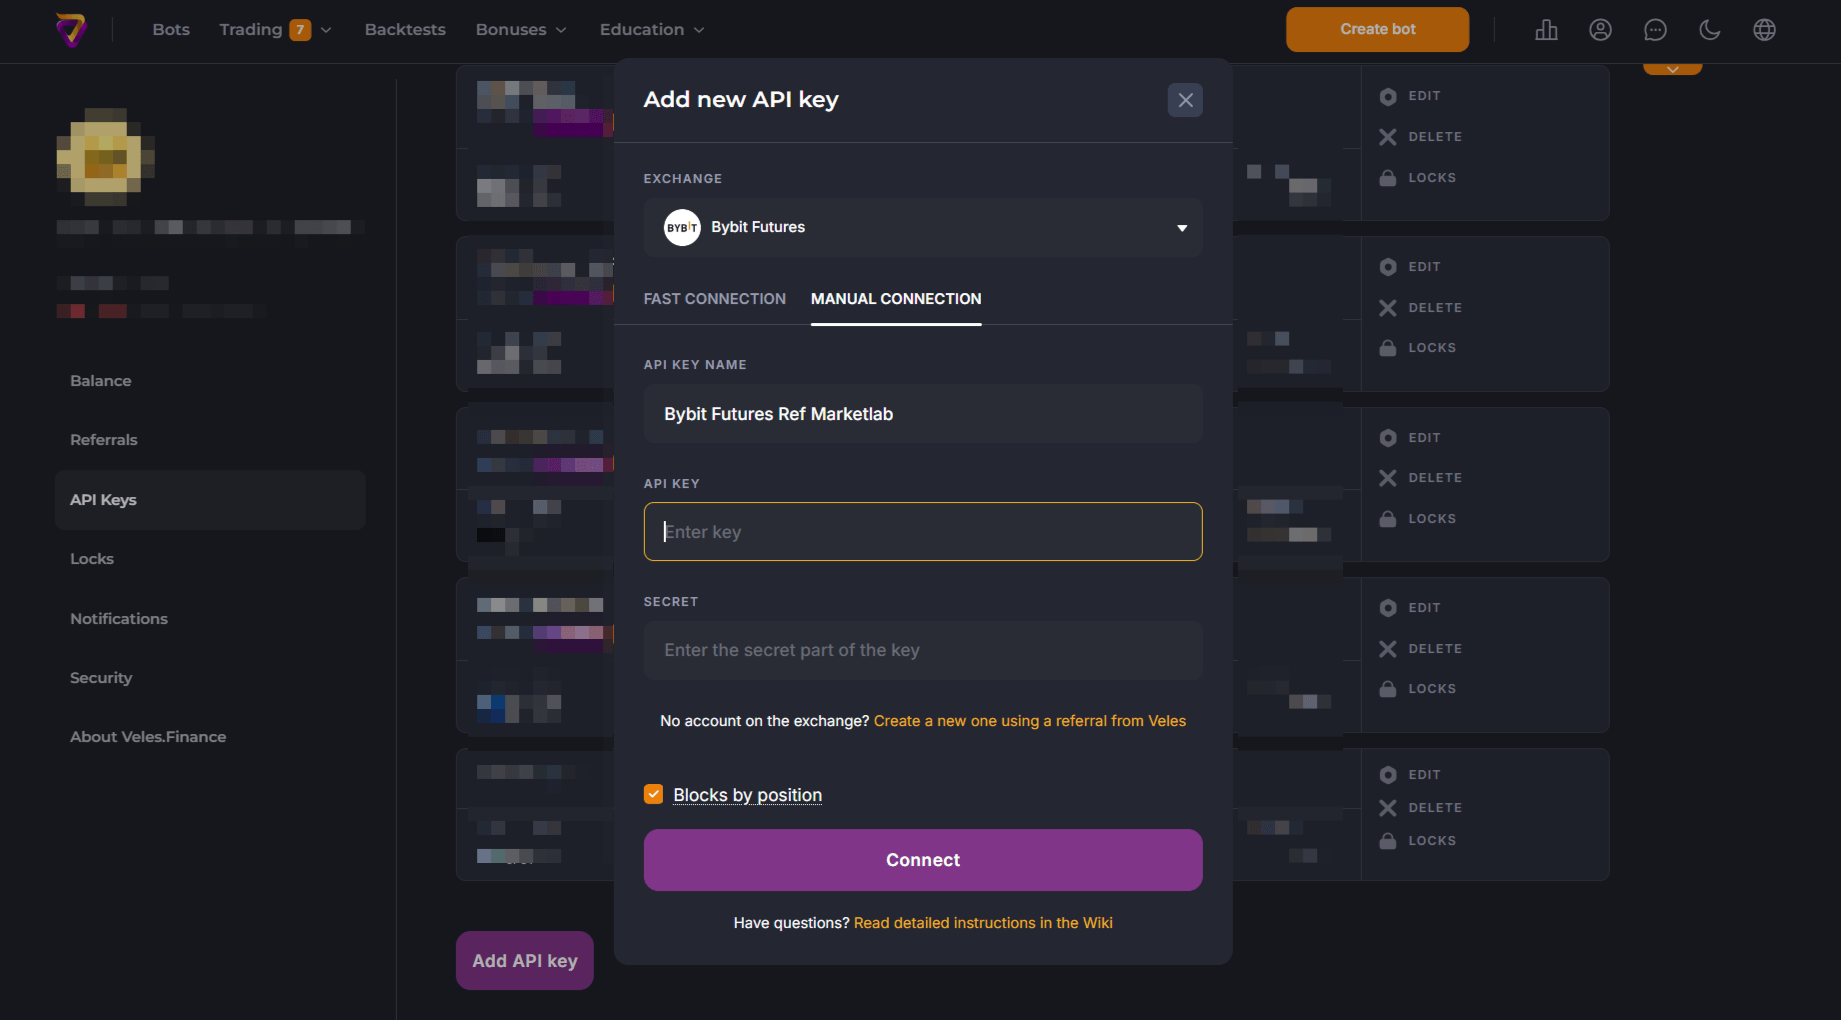Open the language globe icon
The width and height of the screenshot is (1841, 1020).
1764,29
